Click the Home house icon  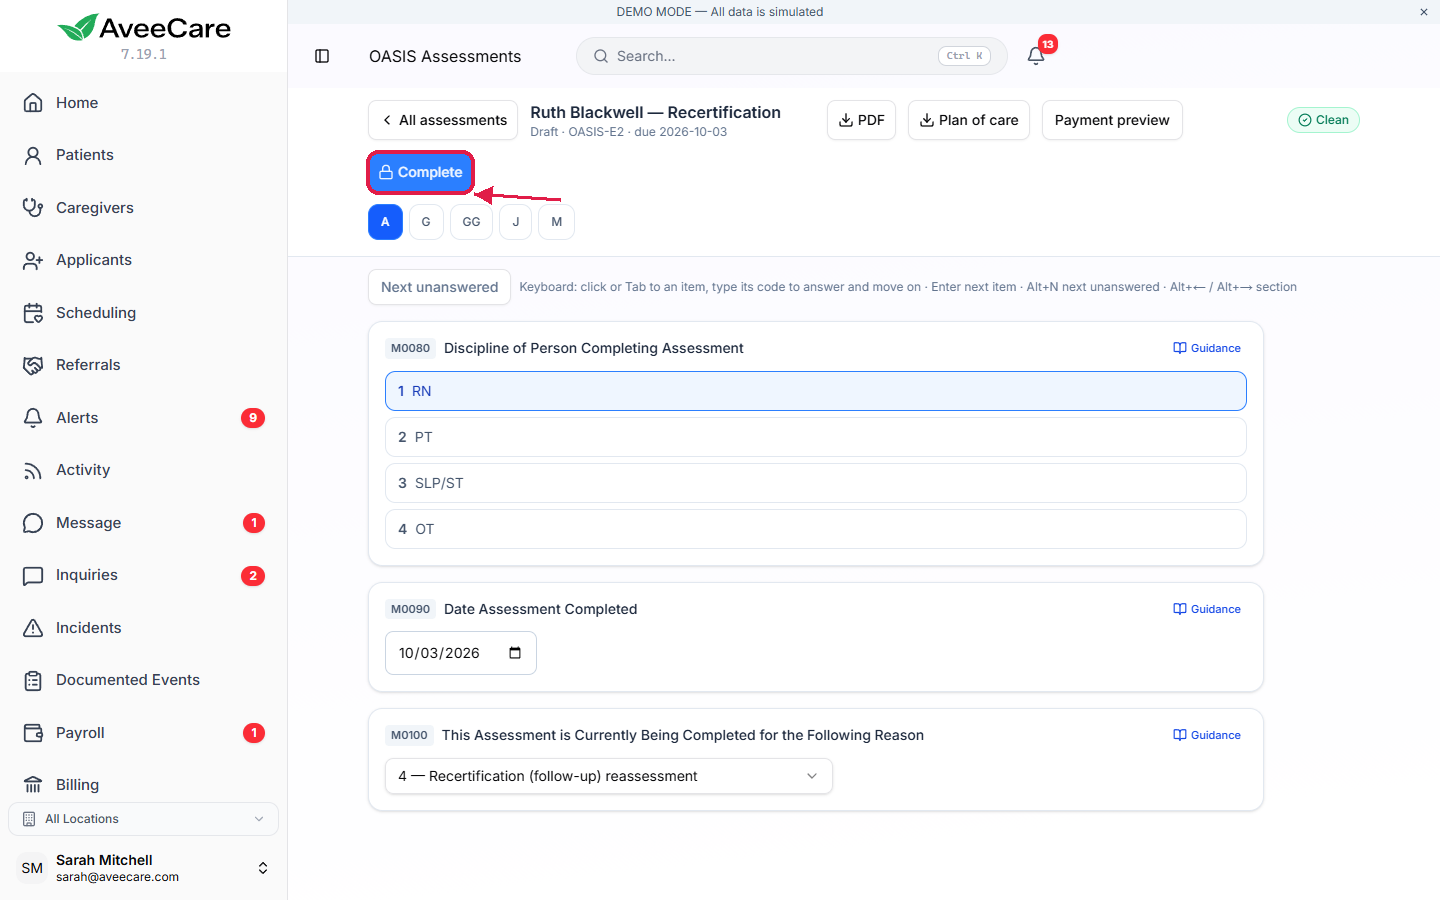pyautogui.click(x=33, y=103)
